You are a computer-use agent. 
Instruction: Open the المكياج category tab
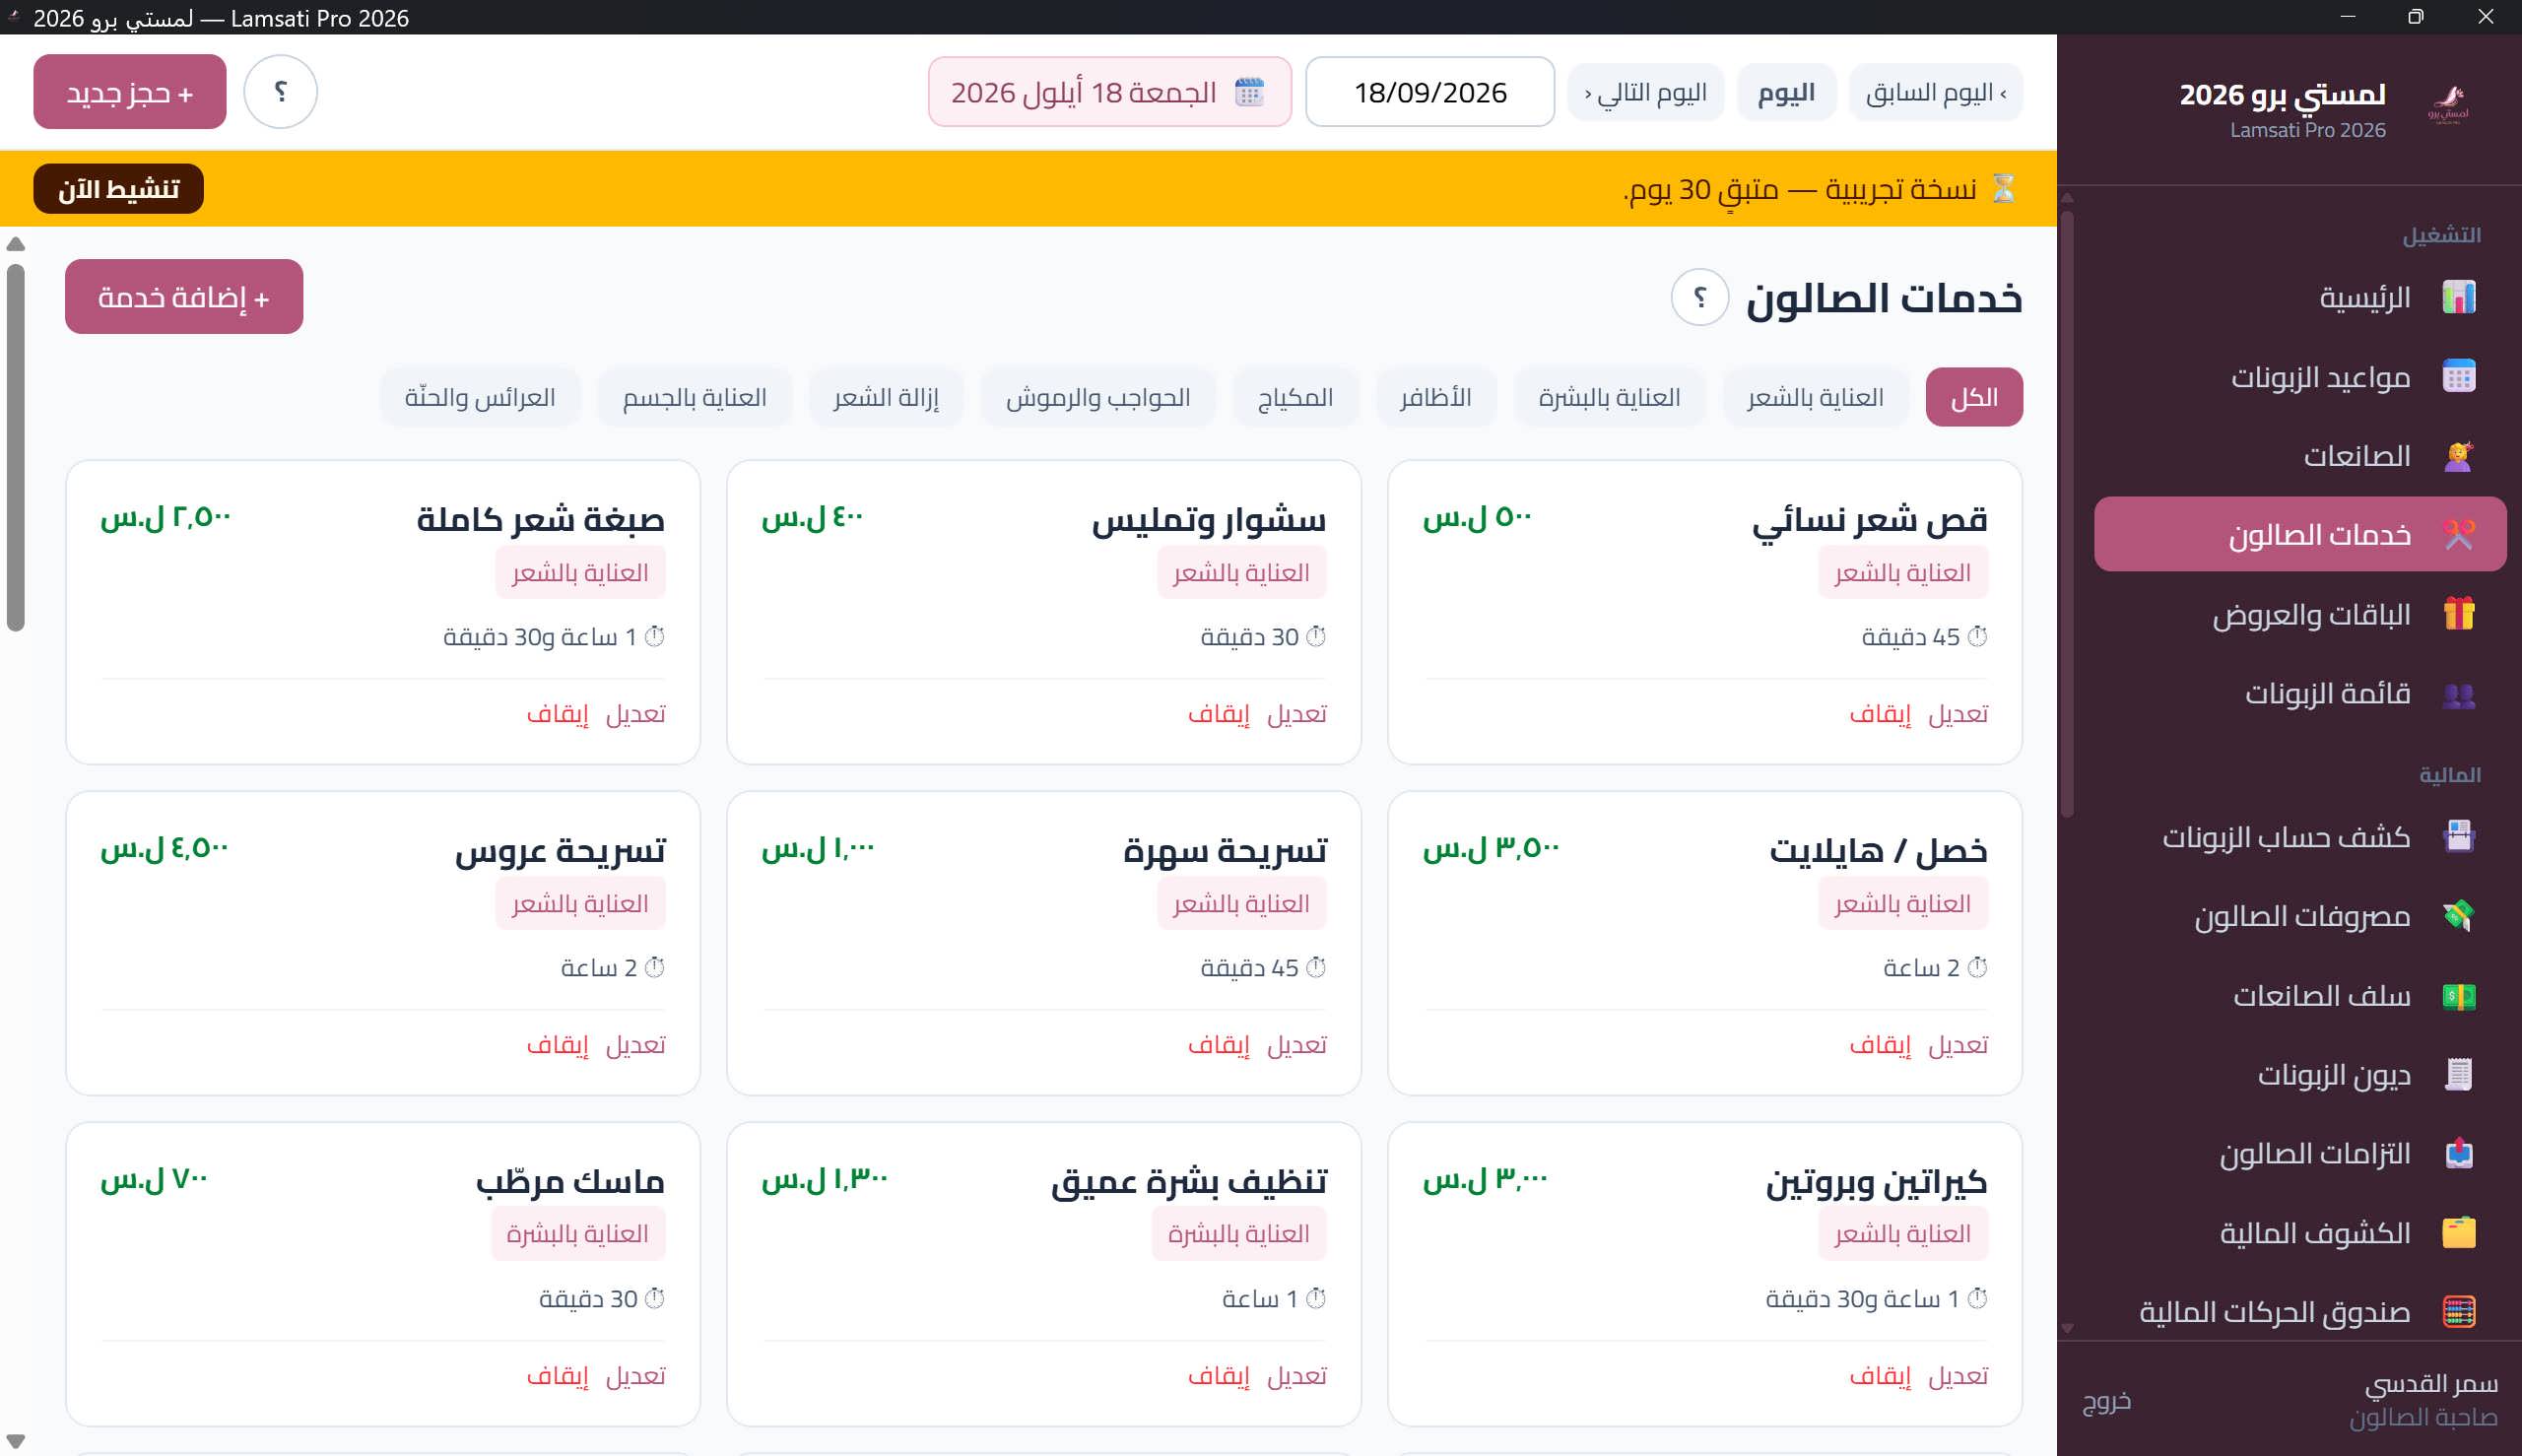point(1295,397)
